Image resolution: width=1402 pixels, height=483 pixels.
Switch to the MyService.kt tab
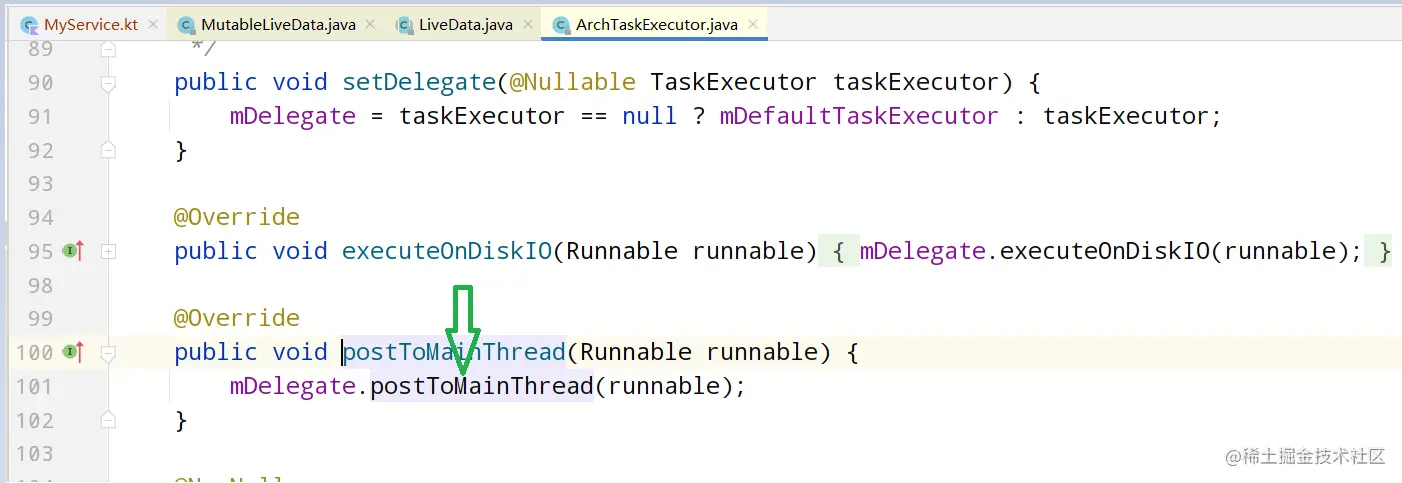85,24
